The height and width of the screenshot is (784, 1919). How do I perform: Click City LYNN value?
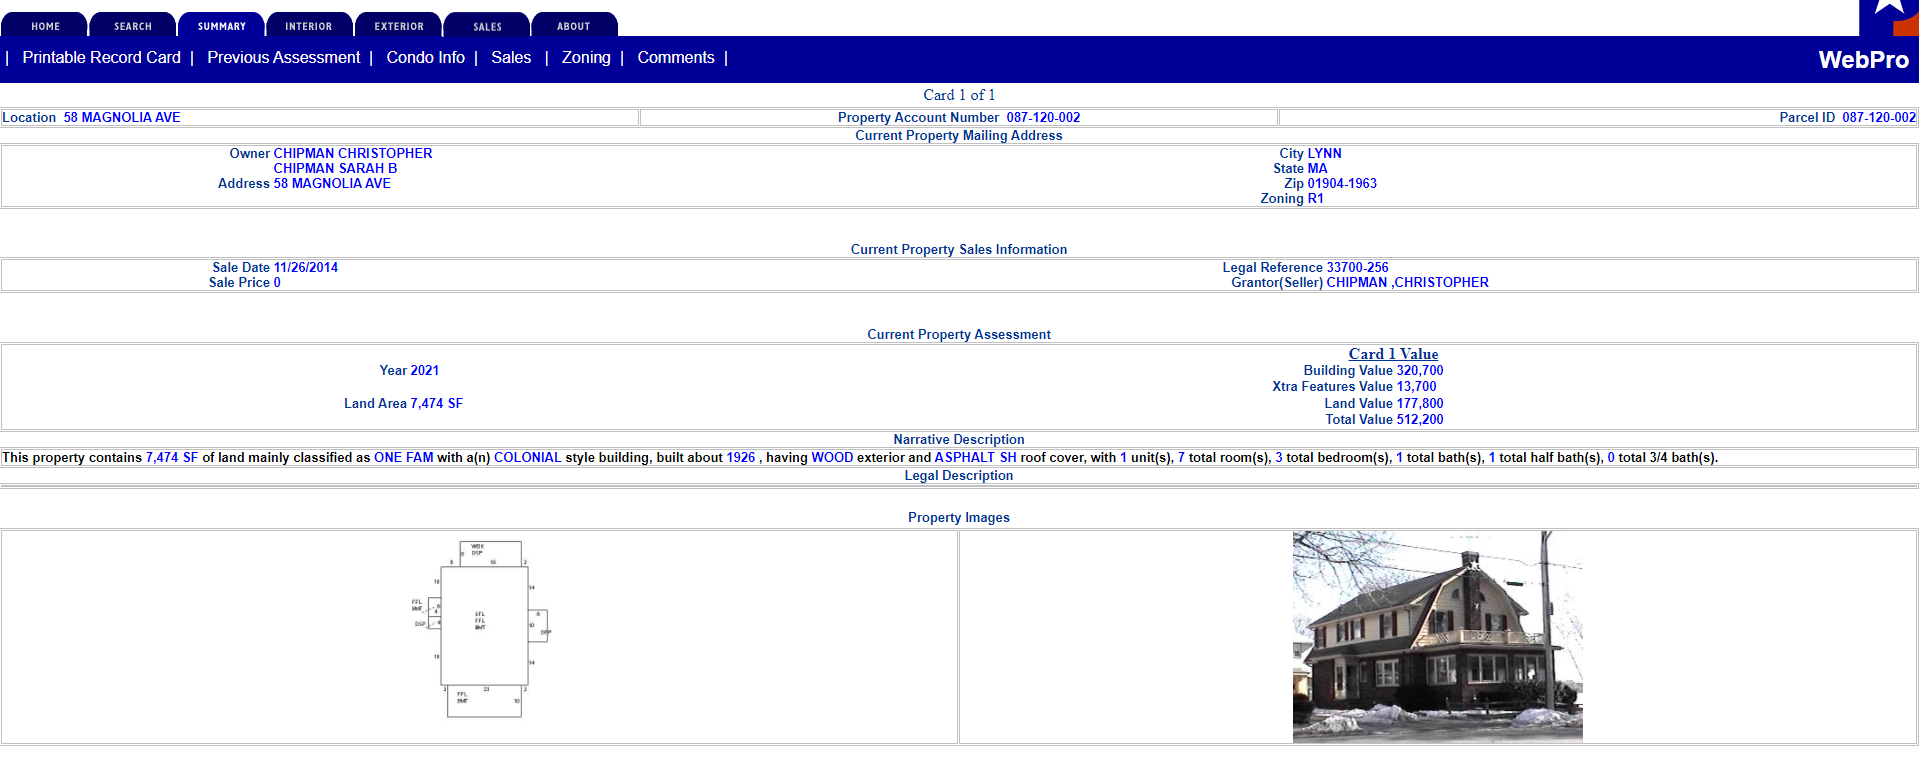pyautogui.click(x=1325, y=154)
